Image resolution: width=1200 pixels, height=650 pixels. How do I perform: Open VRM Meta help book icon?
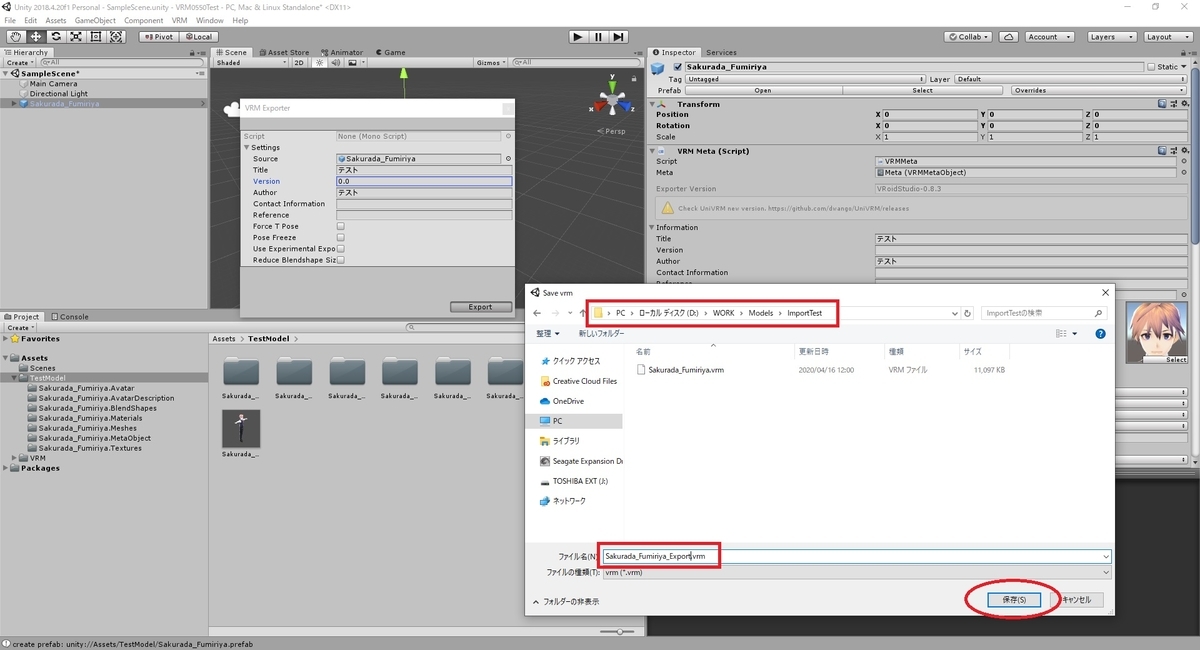(x=1163, y=151)
